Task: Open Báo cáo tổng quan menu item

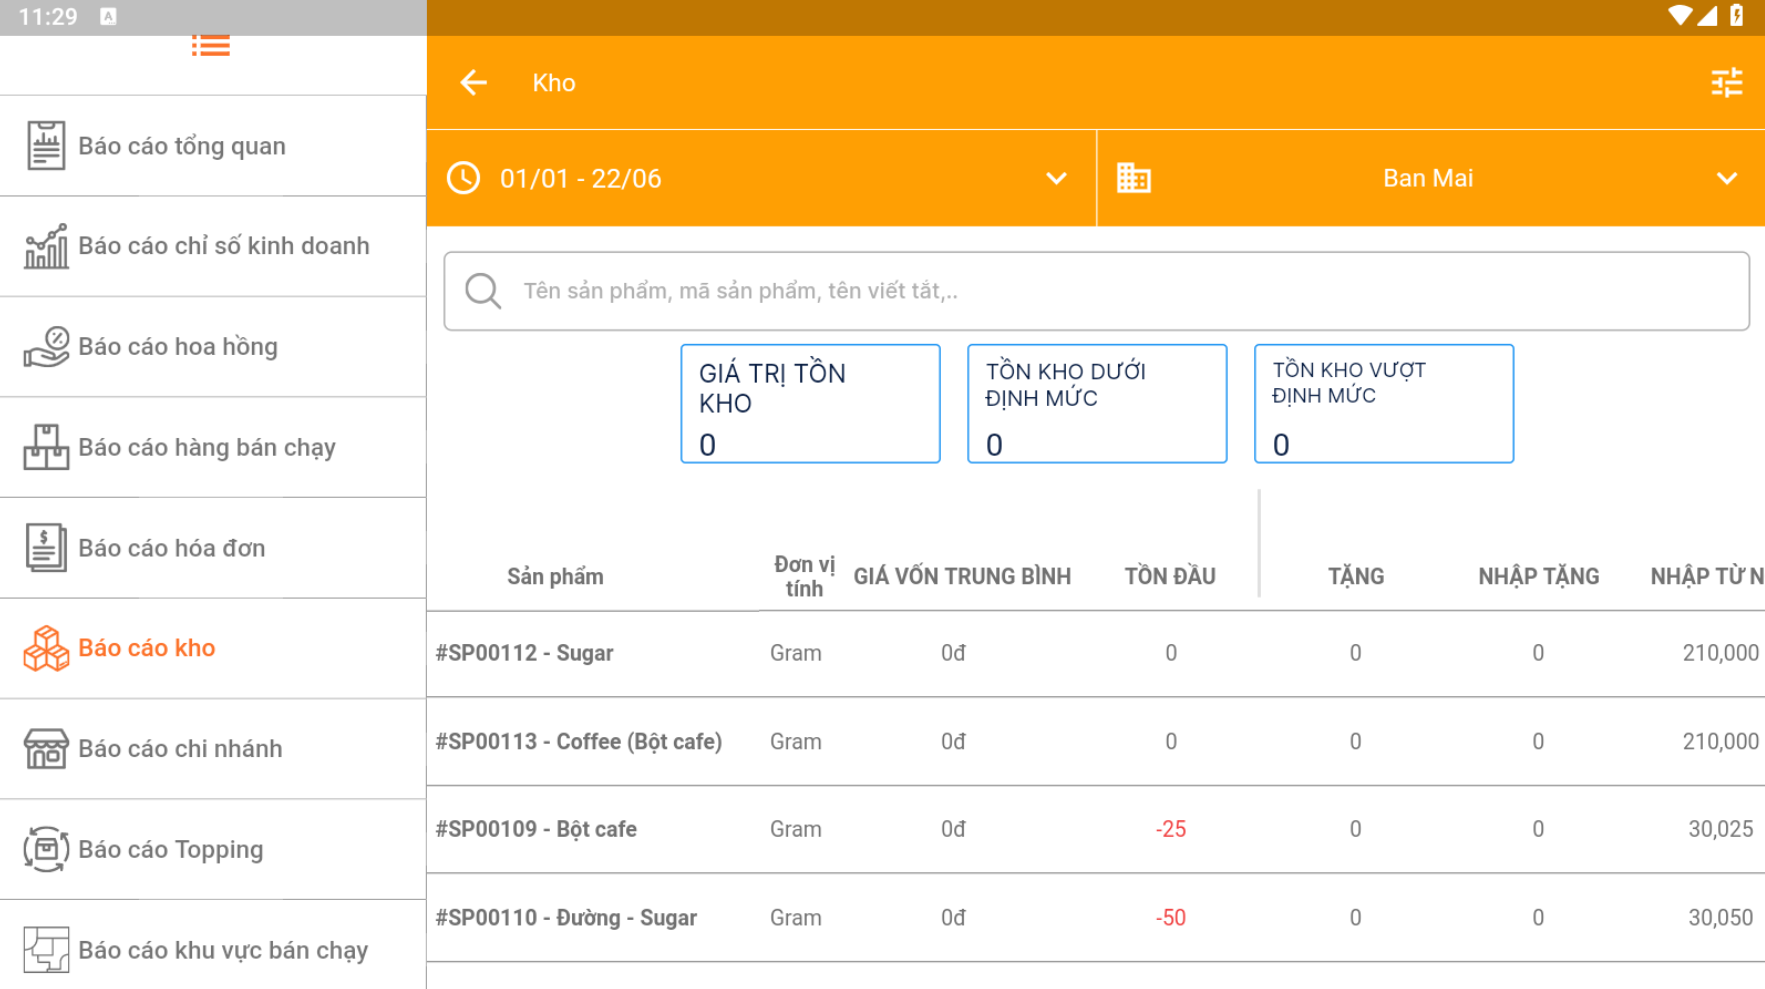Action: (182, 146)
